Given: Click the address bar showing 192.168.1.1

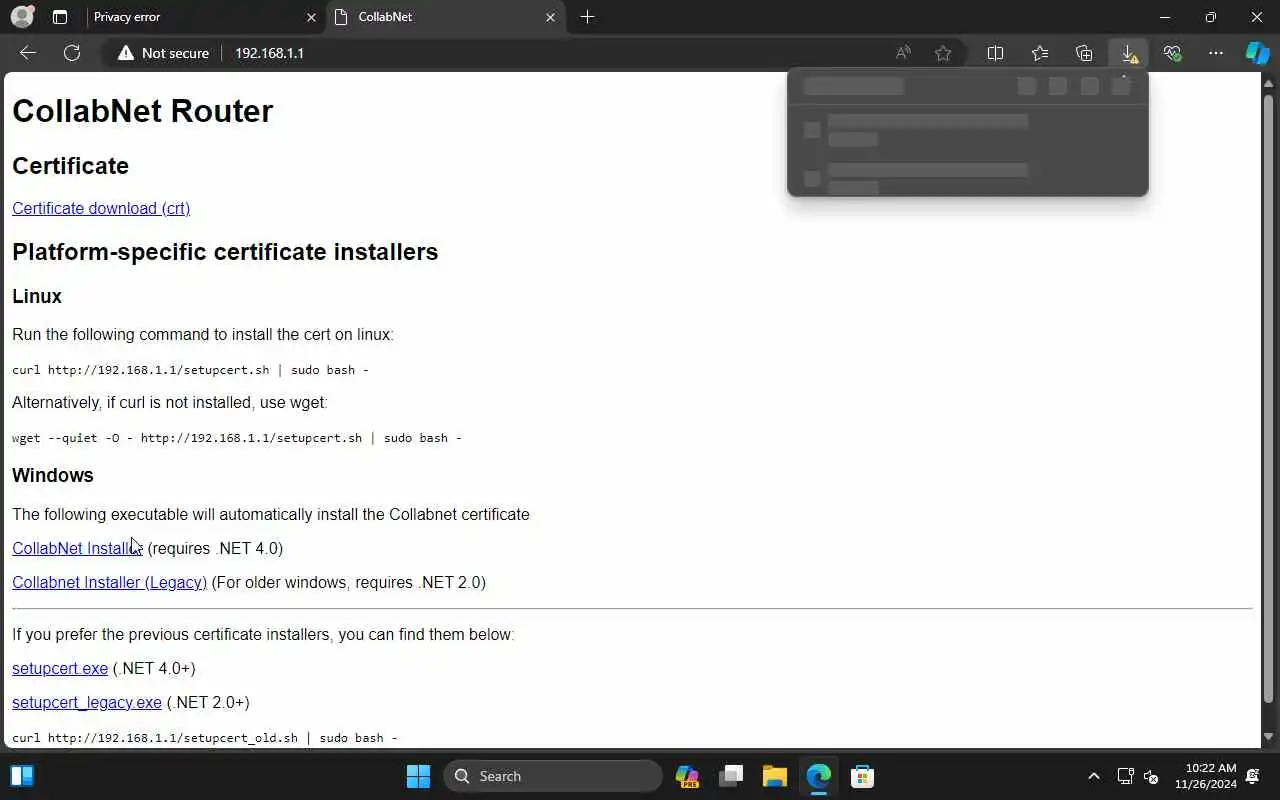Looking at the screenshot, I should point(269,53).
